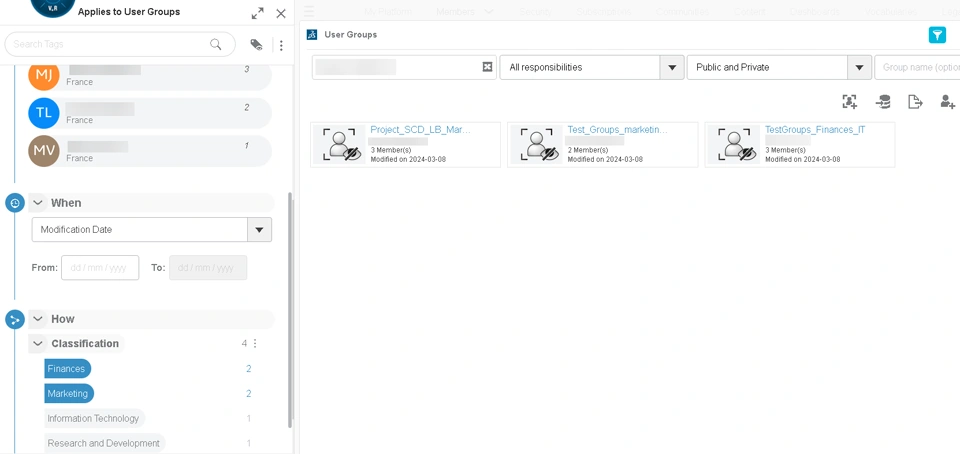Click the magnifier icon in Search Tags
The width and height of the screenshot is (960, 454).
(216, 45)
